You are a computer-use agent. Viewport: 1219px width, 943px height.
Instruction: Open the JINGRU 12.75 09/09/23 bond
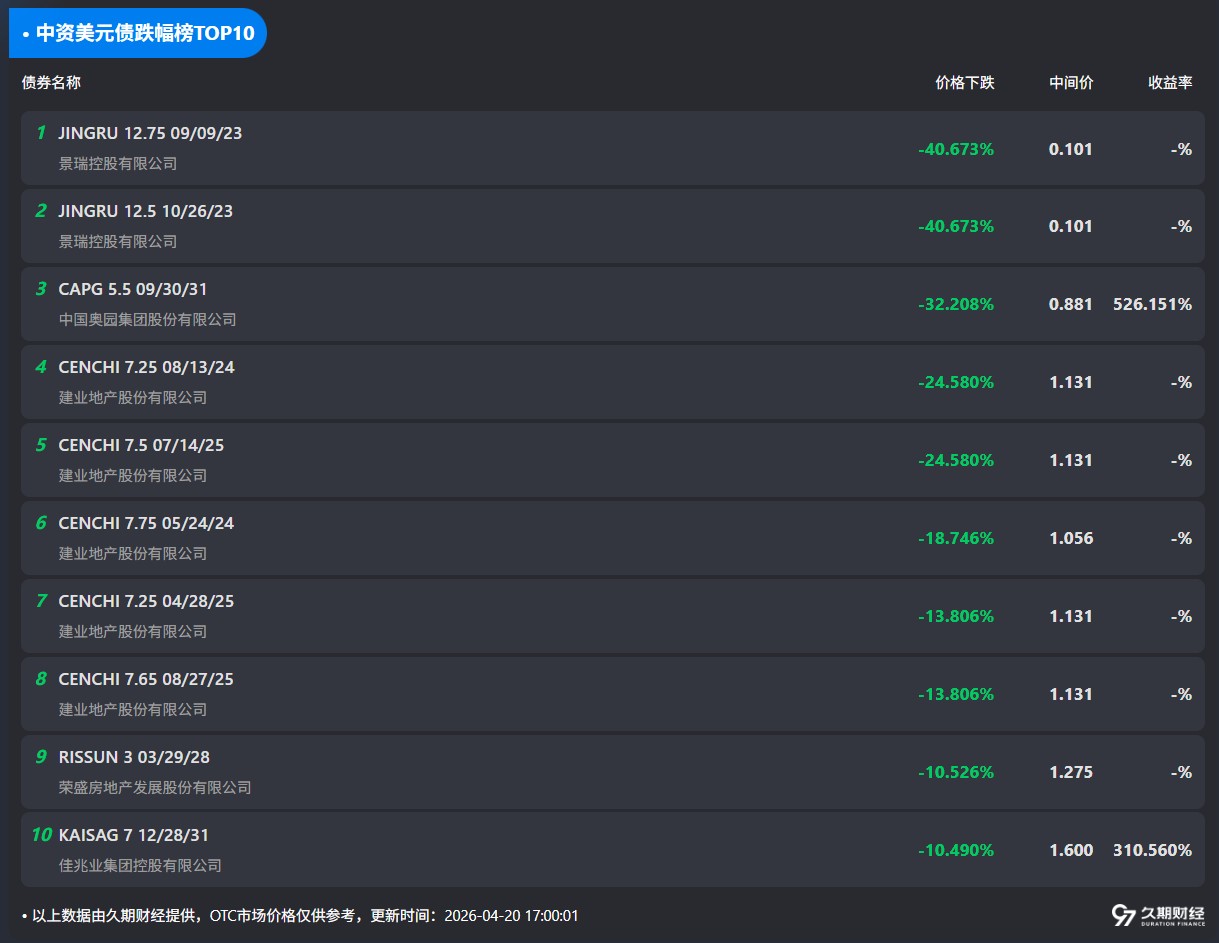click(x=150, y=133)
